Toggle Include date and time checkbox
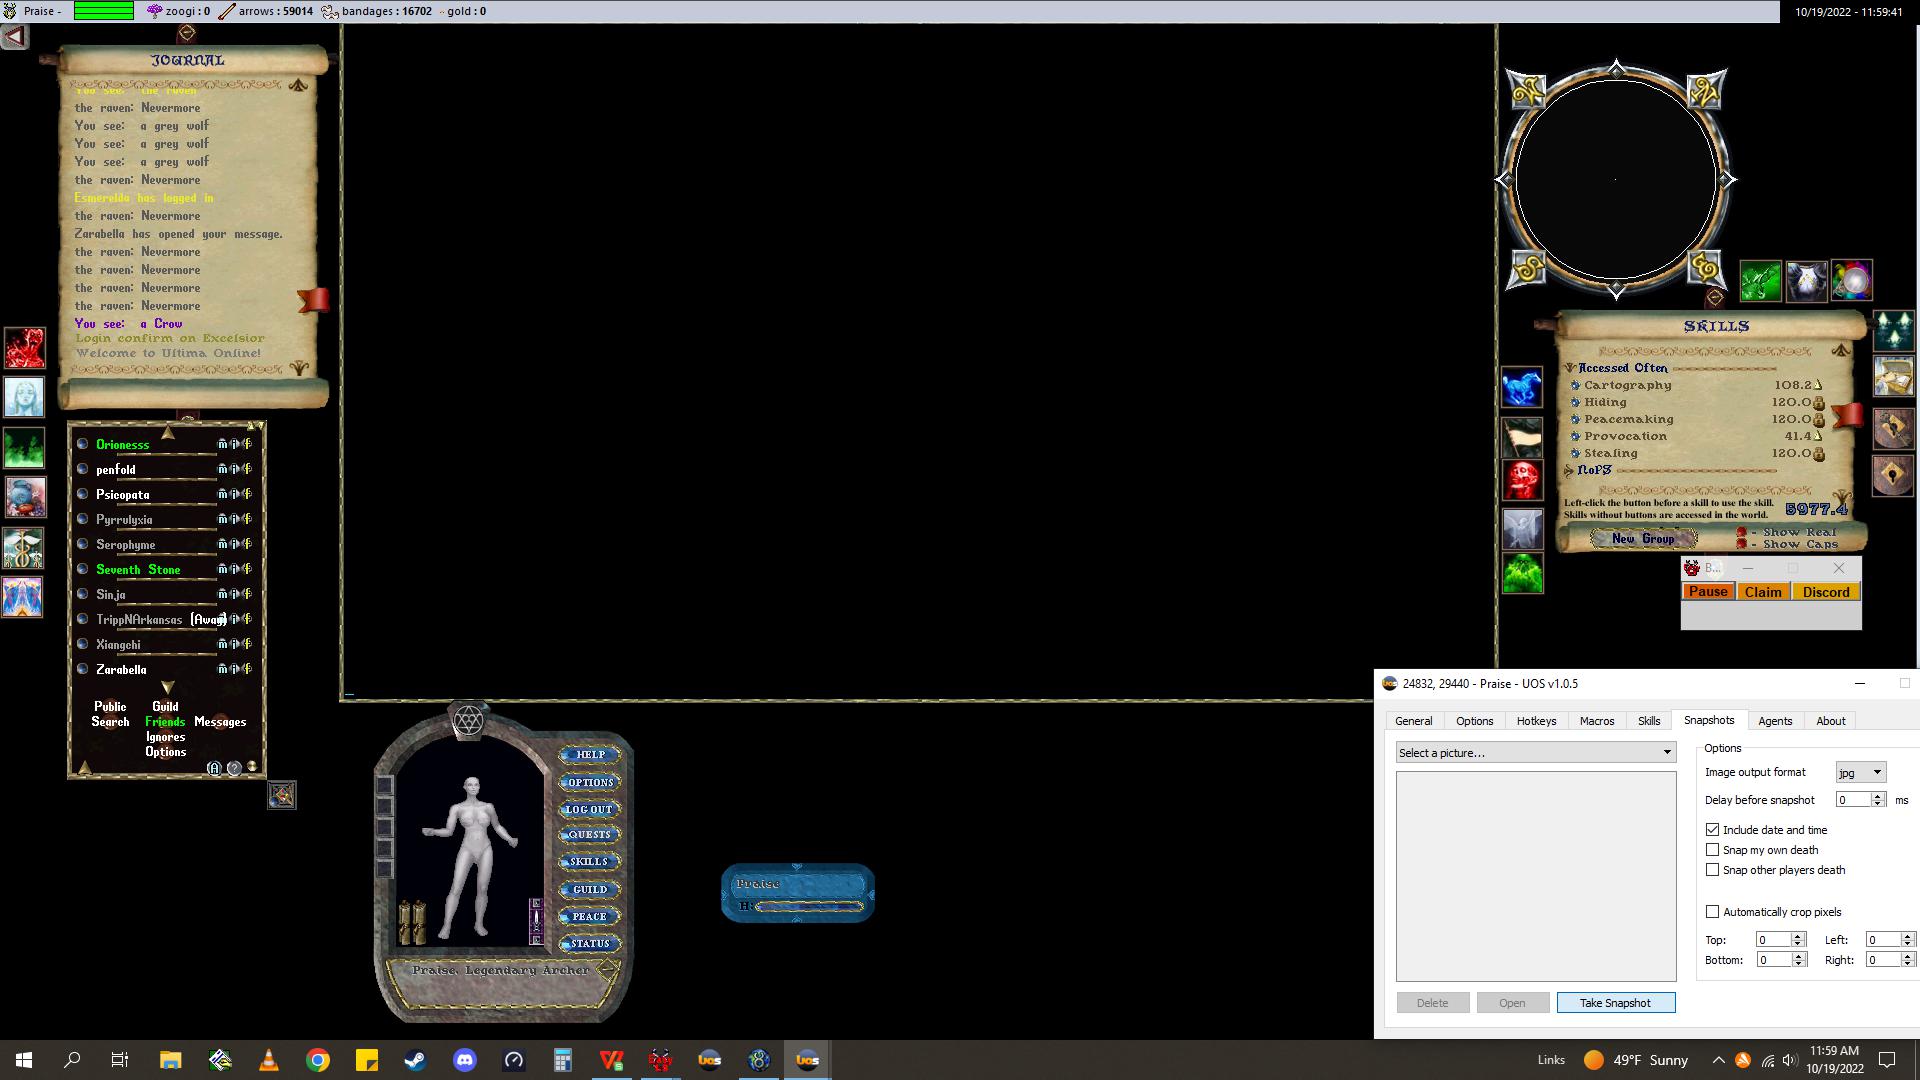 click(1712, 830)
